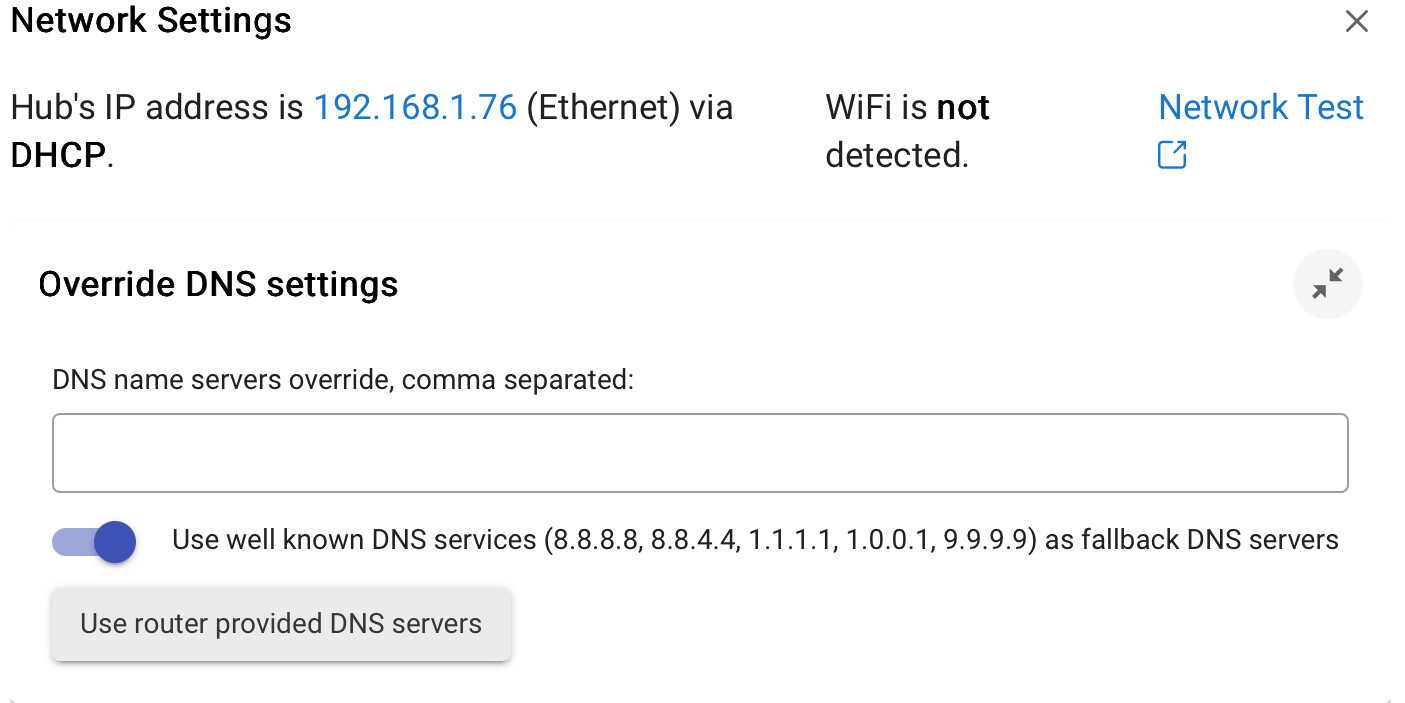Screen dimensions: 1405x703
Task: Click the 9.9.9.9 address in fallback text
Action: [x=984, y=541]
